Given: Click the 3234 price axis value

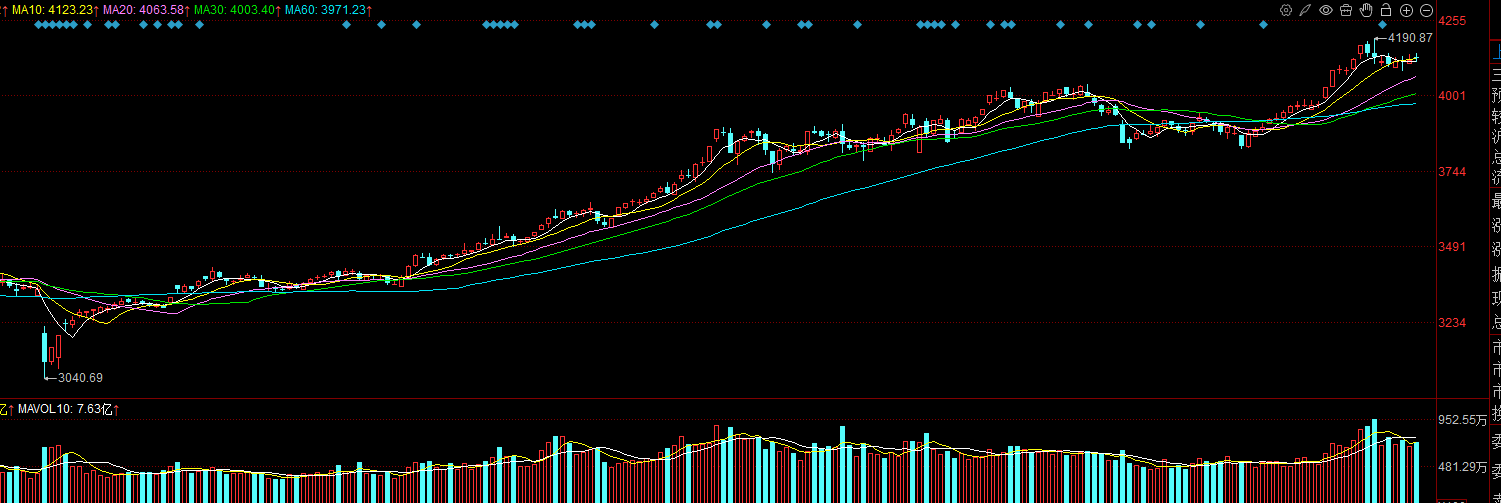Looking at the screenshot, I should click(x=1452, y=323).
